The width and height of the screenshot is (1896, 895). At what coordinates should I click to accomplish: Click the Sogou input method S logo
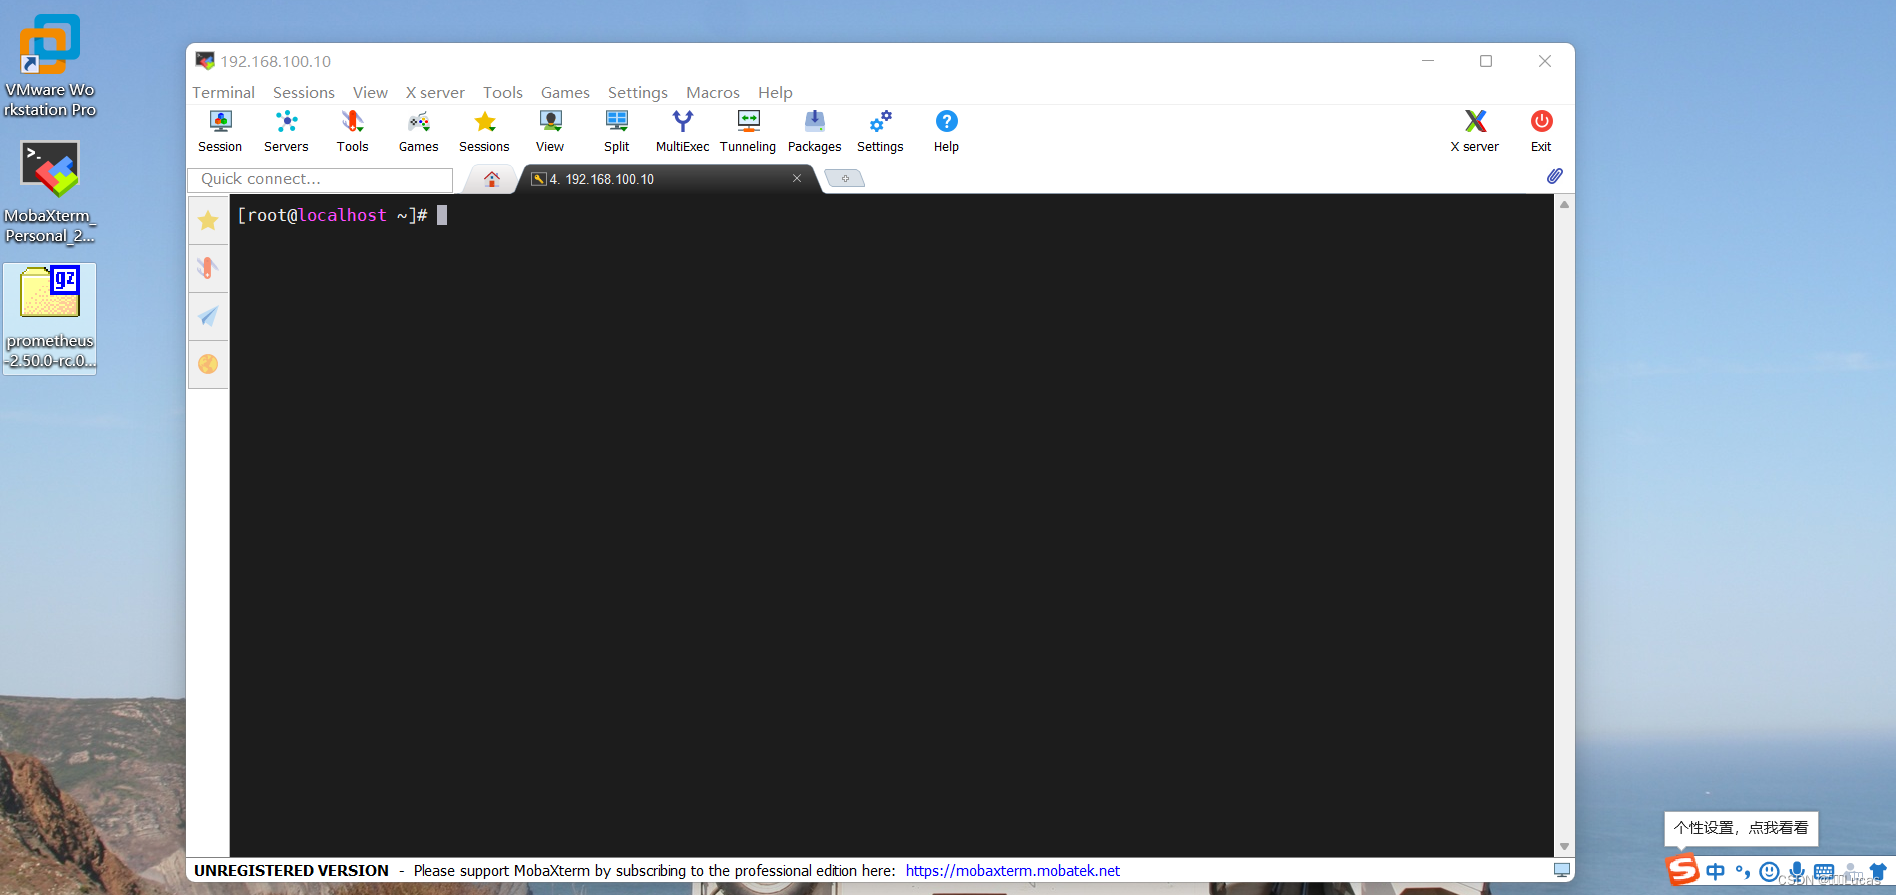1682,870
